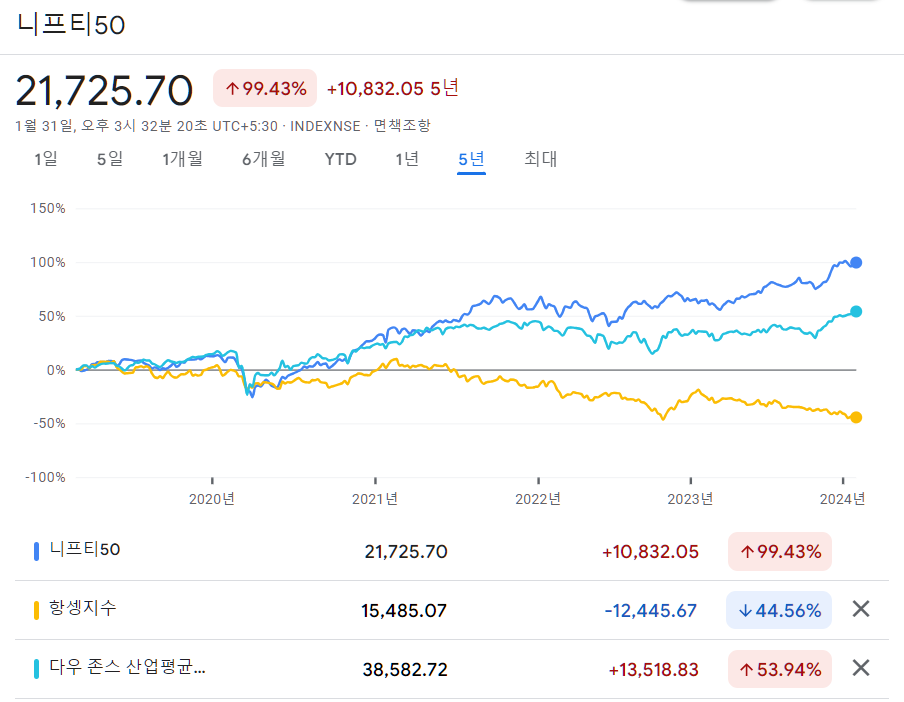Viewport: 904px width, 702px height.
Task: Click the +10,832.05 5년 header text
Action: [393, 88]
